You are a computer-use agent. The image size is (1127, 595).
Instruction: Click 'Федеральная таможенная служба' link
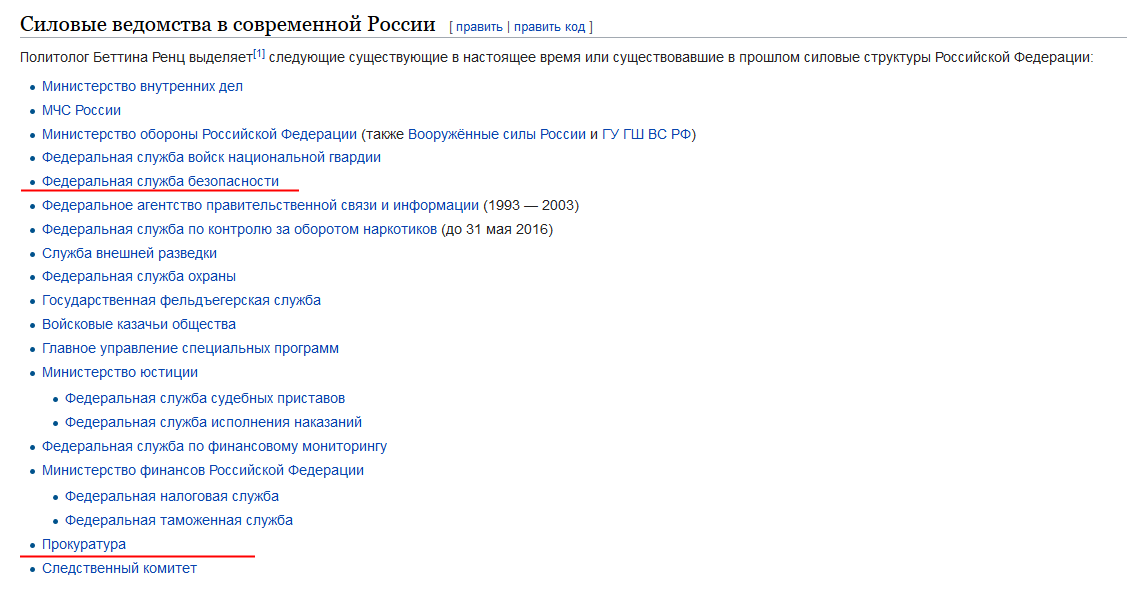pos(179,520)
